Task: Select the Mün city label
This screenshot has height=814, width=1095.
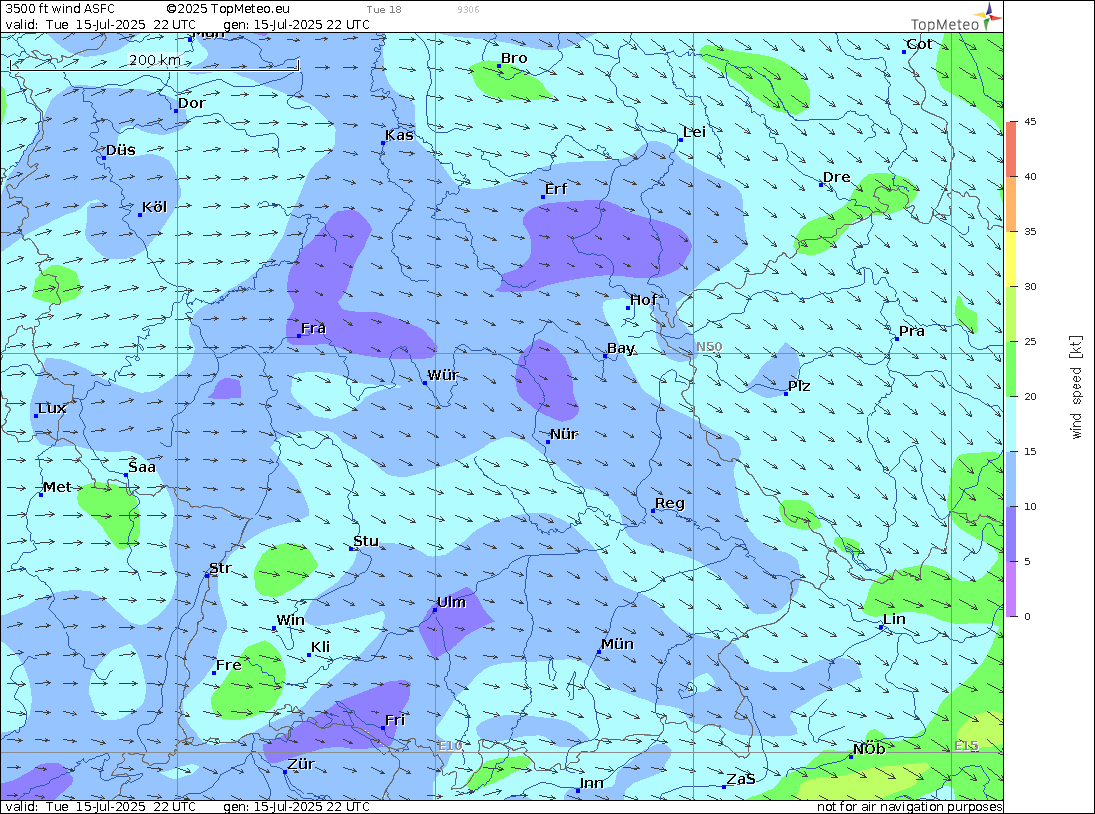Action: (x=617, y=644)
